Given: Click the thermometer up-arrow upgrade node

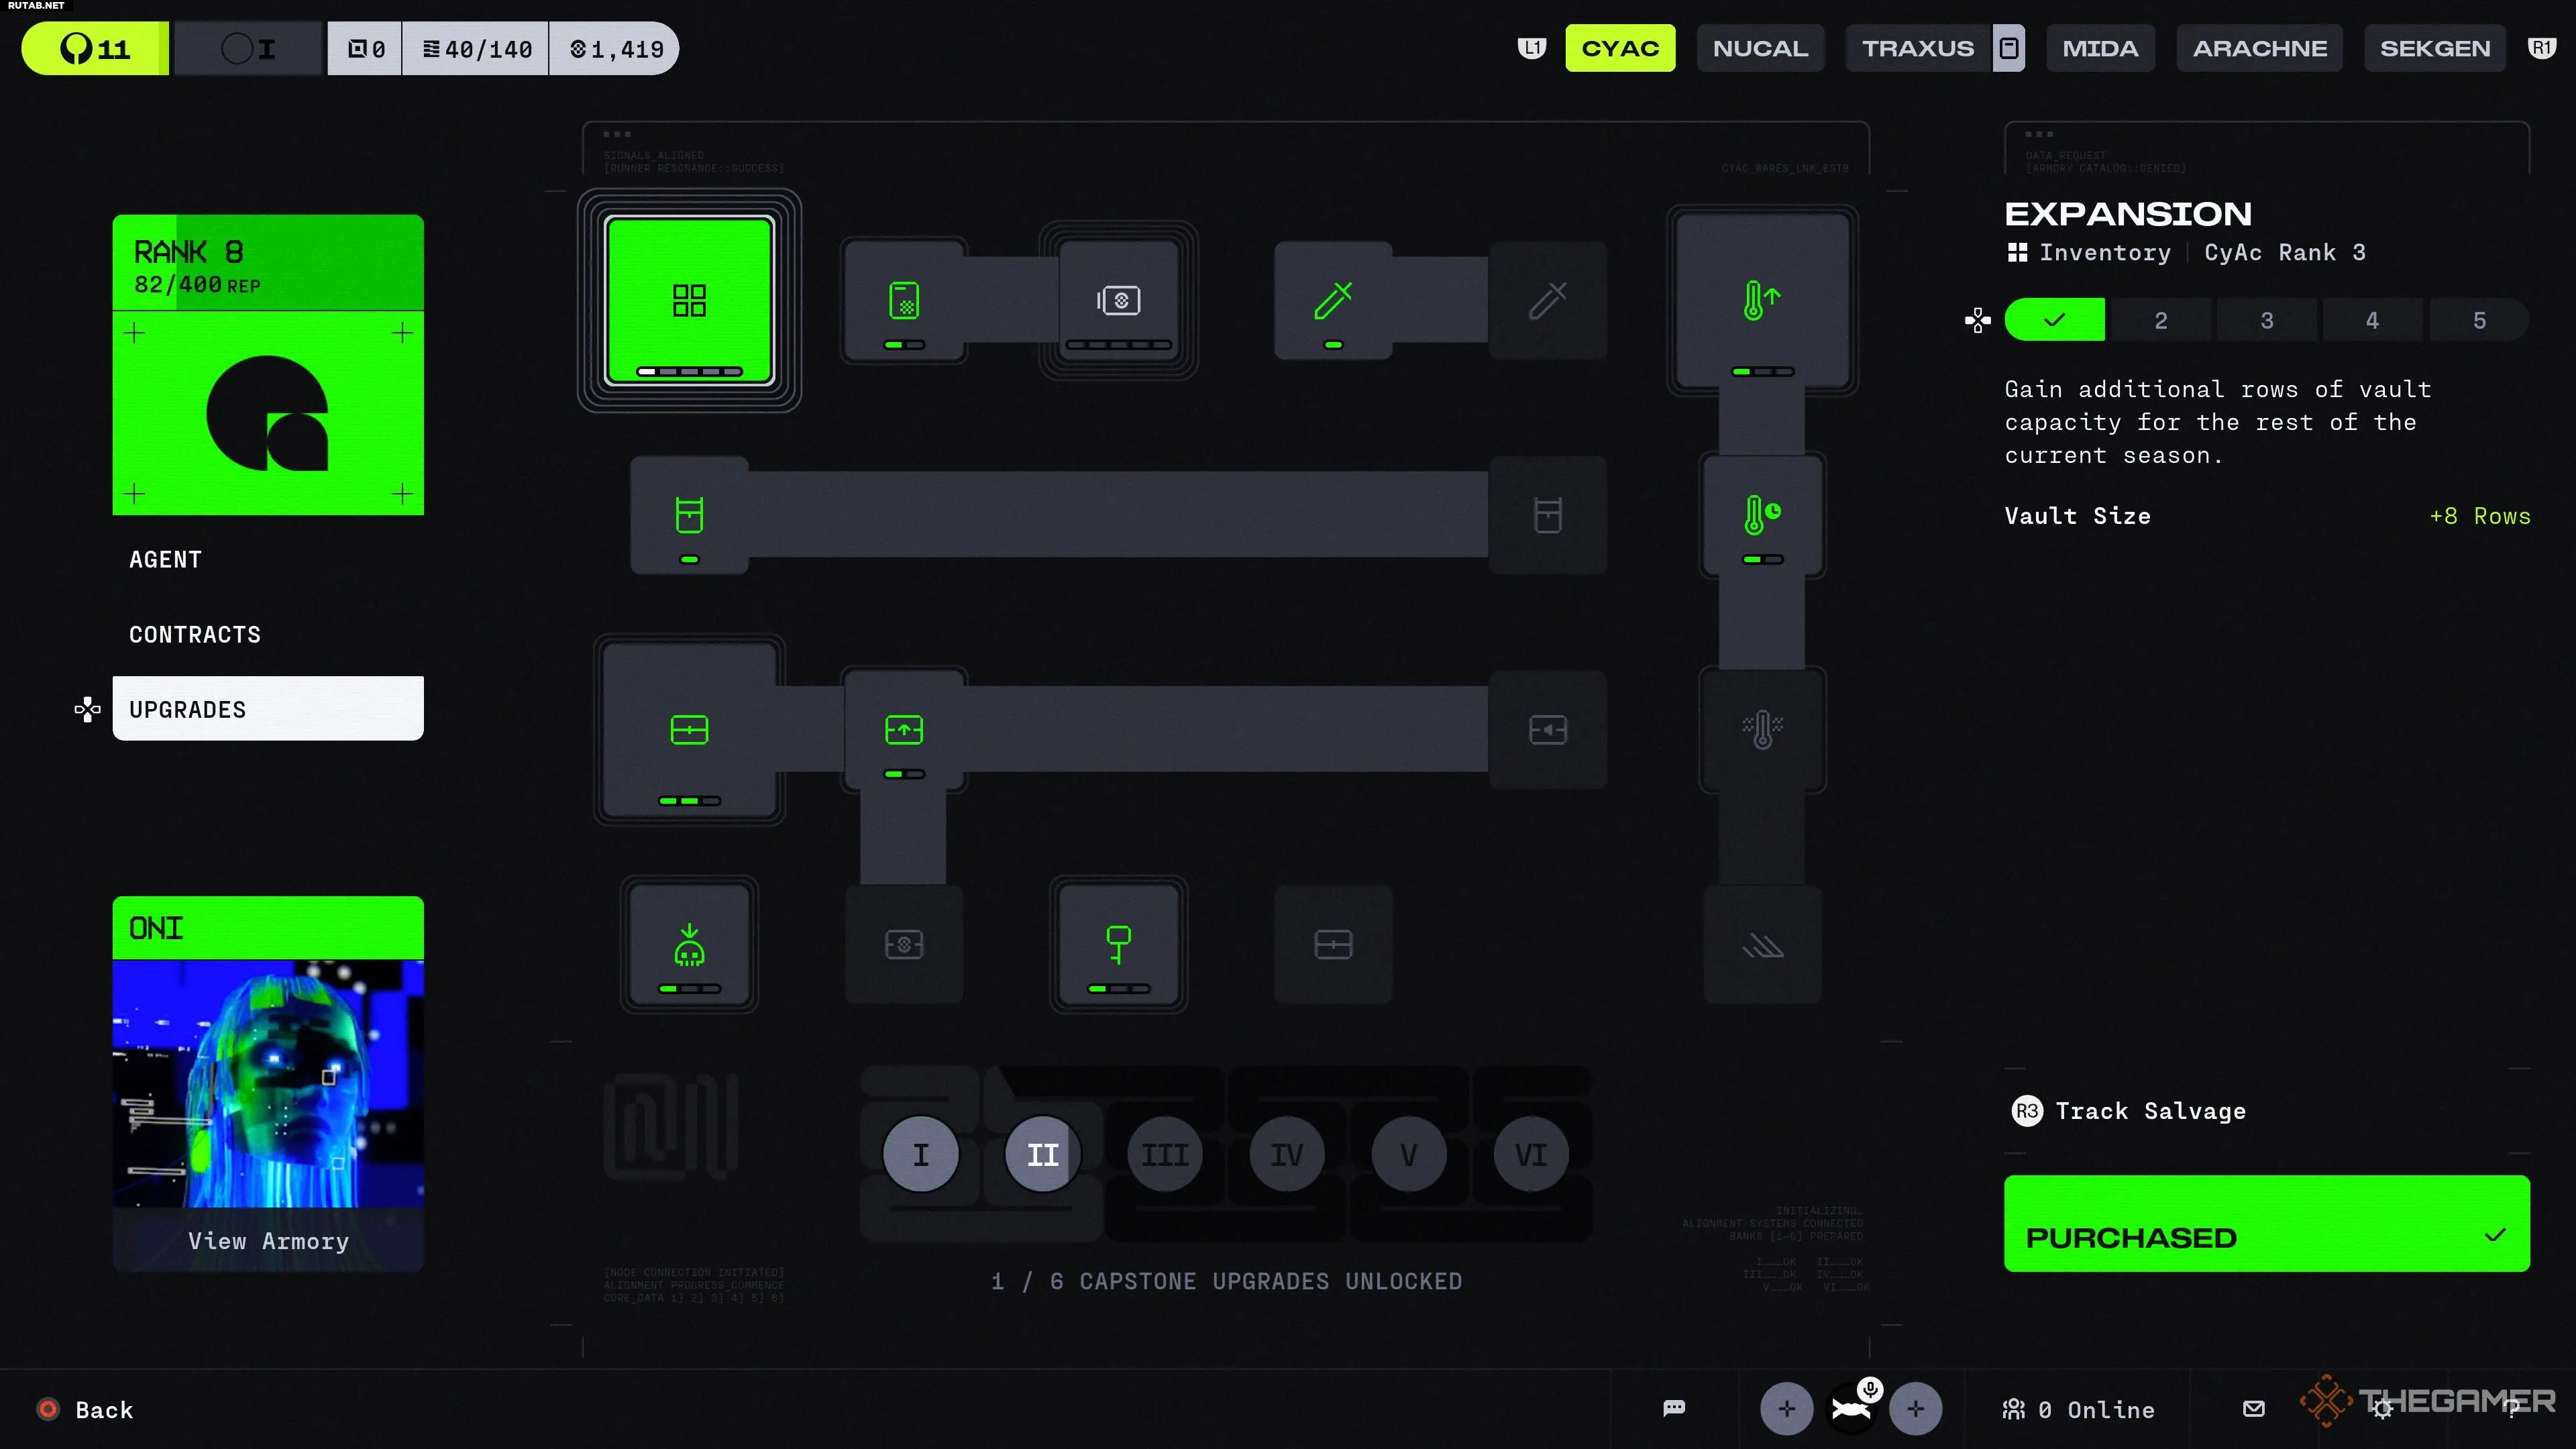Looking at the screenshot, I should tap(1762, 300).
